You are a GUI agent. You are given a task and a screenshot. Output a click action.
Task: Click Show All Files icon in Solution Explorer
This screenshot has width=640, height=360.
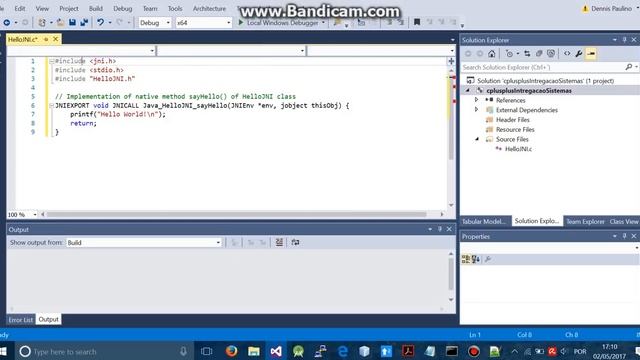pos(551,53)
